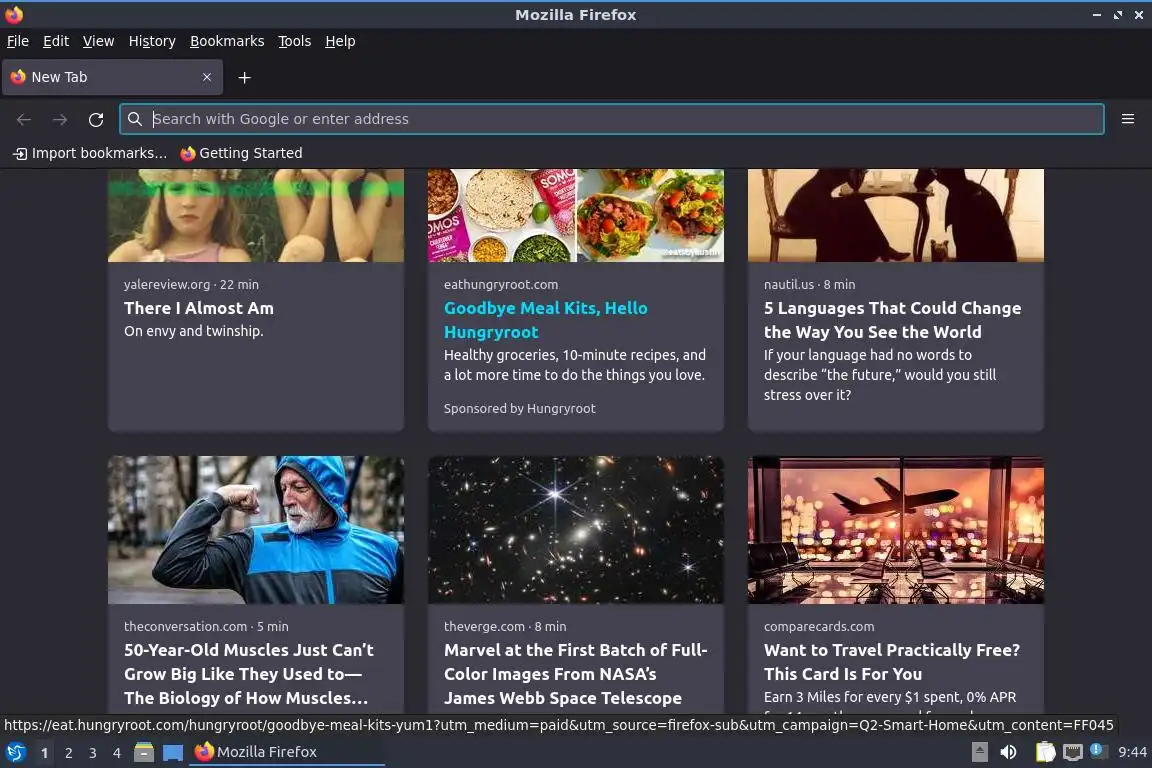The image size is (1152, 768).
Task: Open the Help menu
Action: point(340,41)
